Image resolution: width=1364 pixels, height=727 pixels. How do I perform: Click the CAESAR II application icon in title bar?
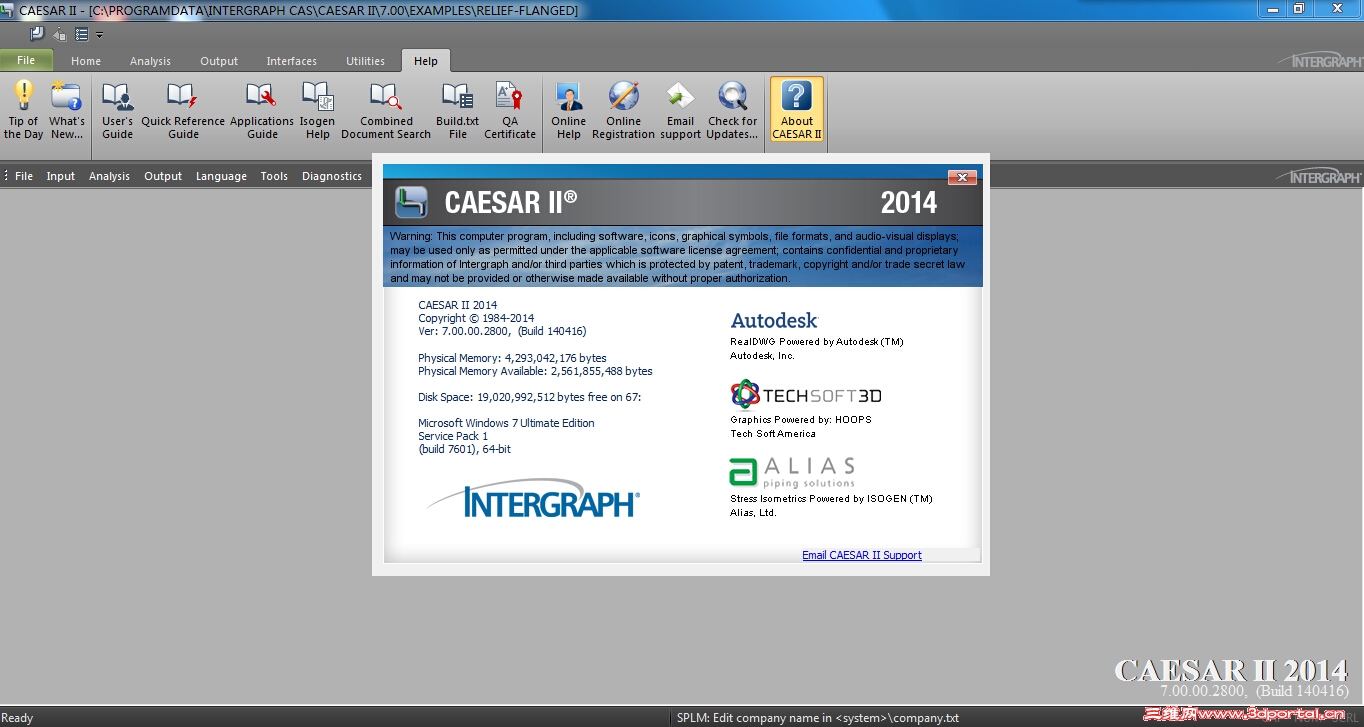[9, 10]
